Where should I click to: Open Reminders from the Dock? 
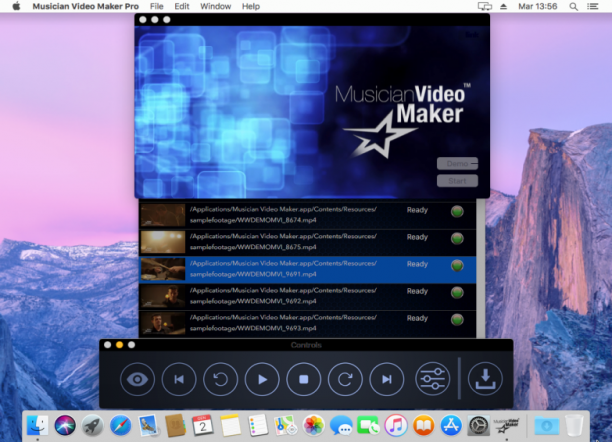pyautogui.click(x=258, y=425)
